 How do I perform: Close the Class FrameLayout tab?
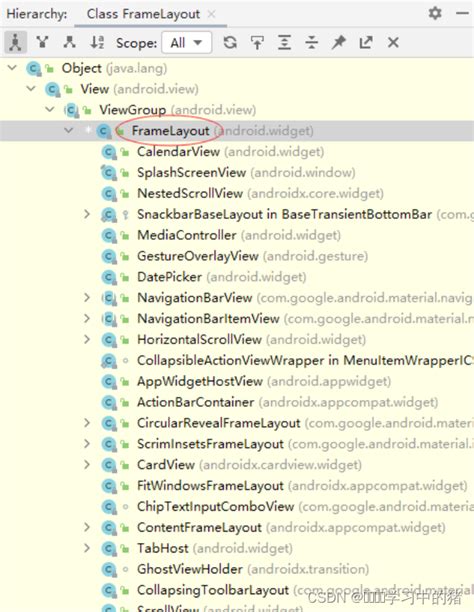[x=211, y=14]
